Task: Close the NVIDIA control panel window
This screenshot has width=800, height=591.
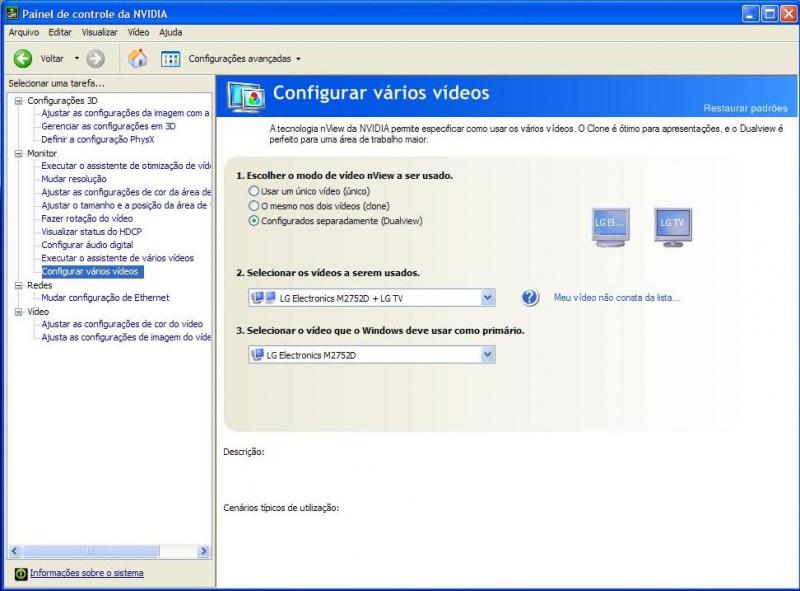Action: coord(788,14)
